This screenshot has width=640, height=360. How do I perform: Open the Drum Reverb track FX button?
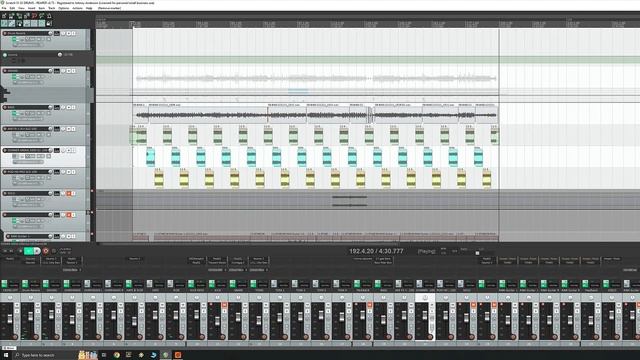tap(14, 39)
